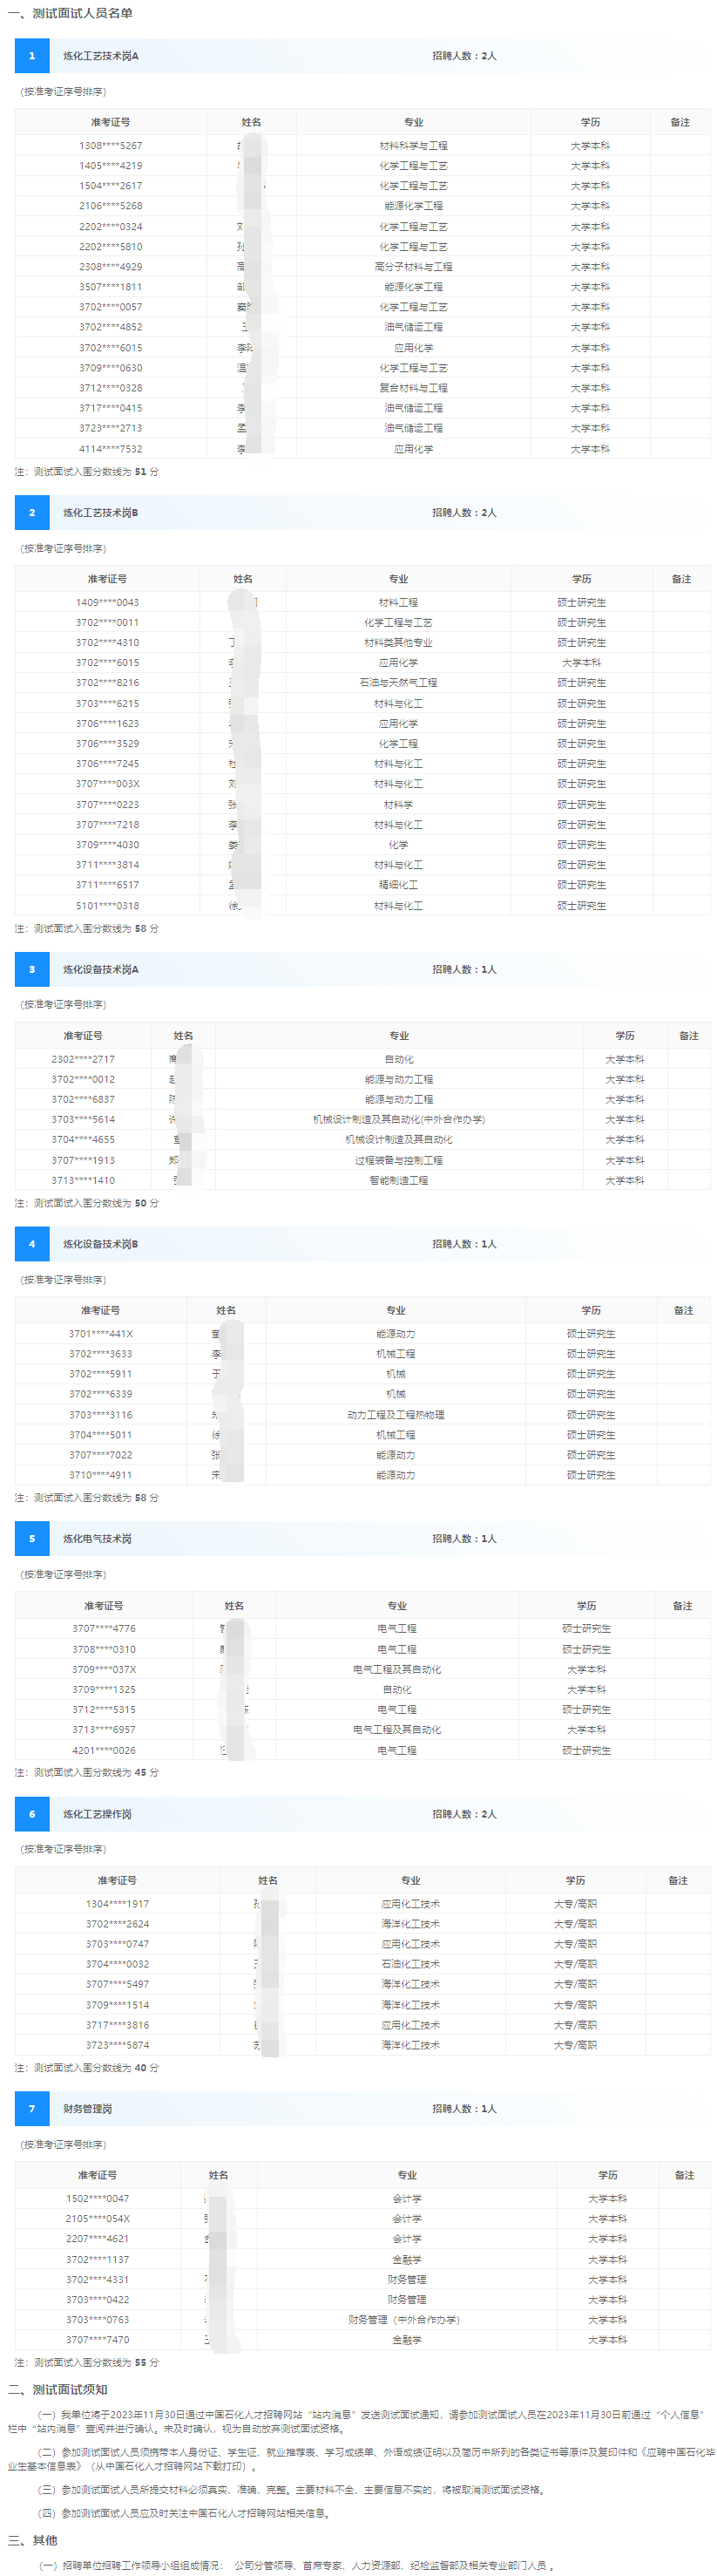Viewport: 717px width, 2576px height.
Task: Click the blue number 2 badge
Action: [x=32, y=513]
